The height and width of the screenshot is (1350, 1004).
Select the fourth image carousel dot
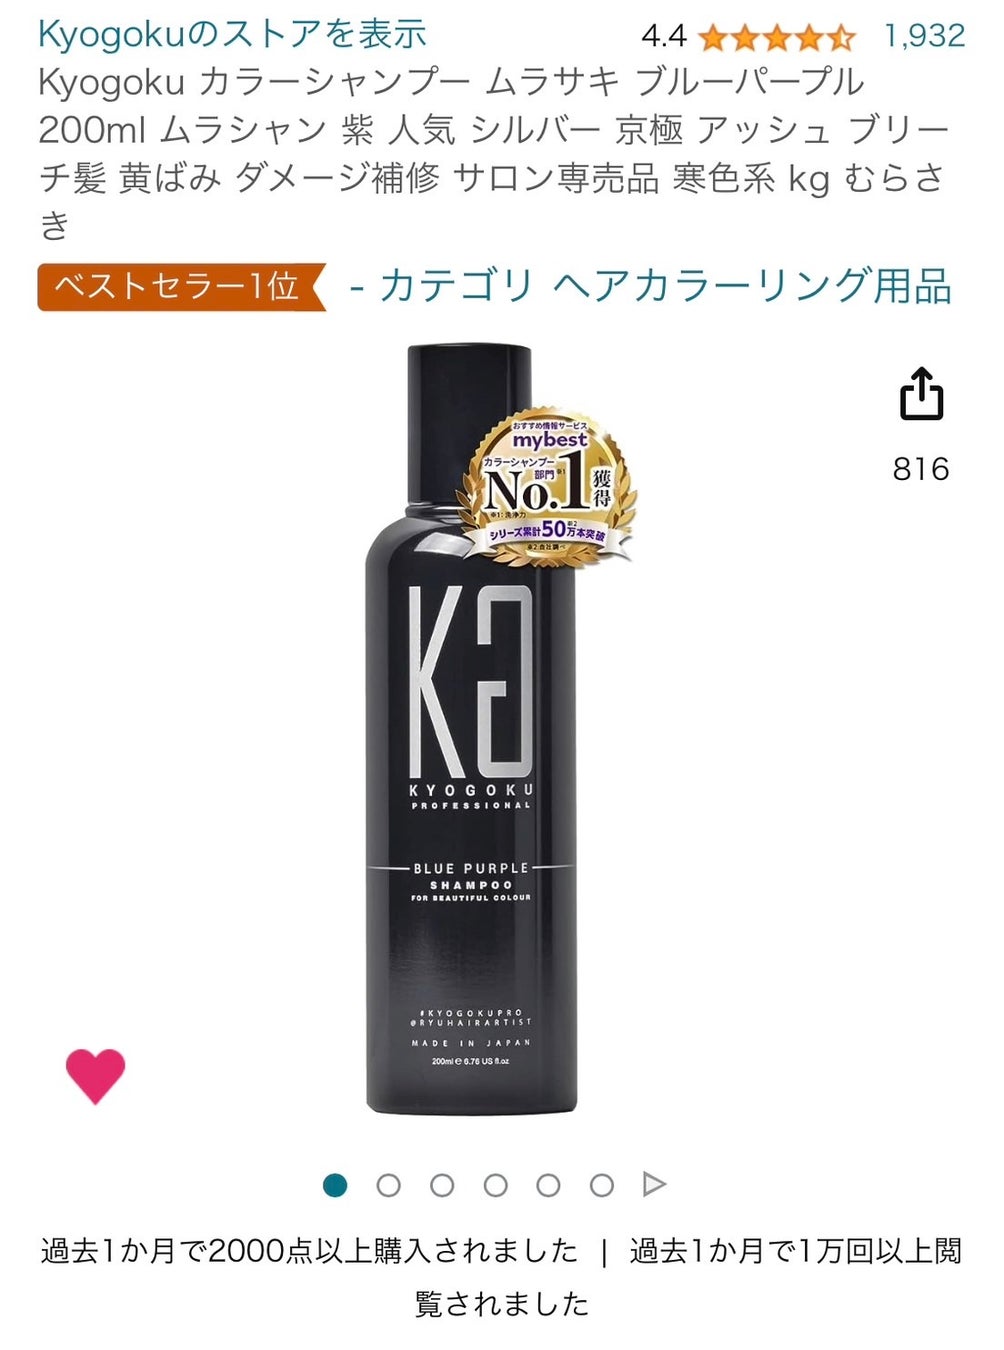point(495,1185)
